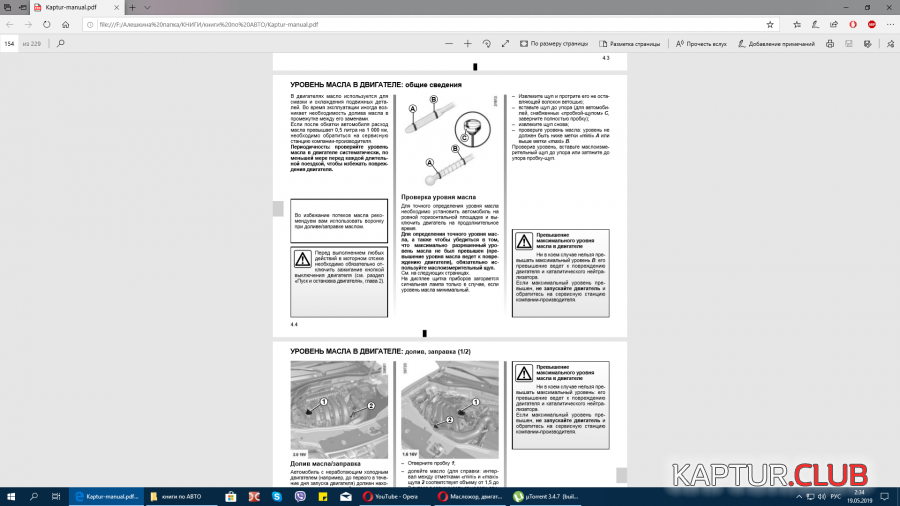This screenshot has width=900, height=506.
Task: Click the heading 'Проверка уровня масла'
Action: click(x=439, y=197)
